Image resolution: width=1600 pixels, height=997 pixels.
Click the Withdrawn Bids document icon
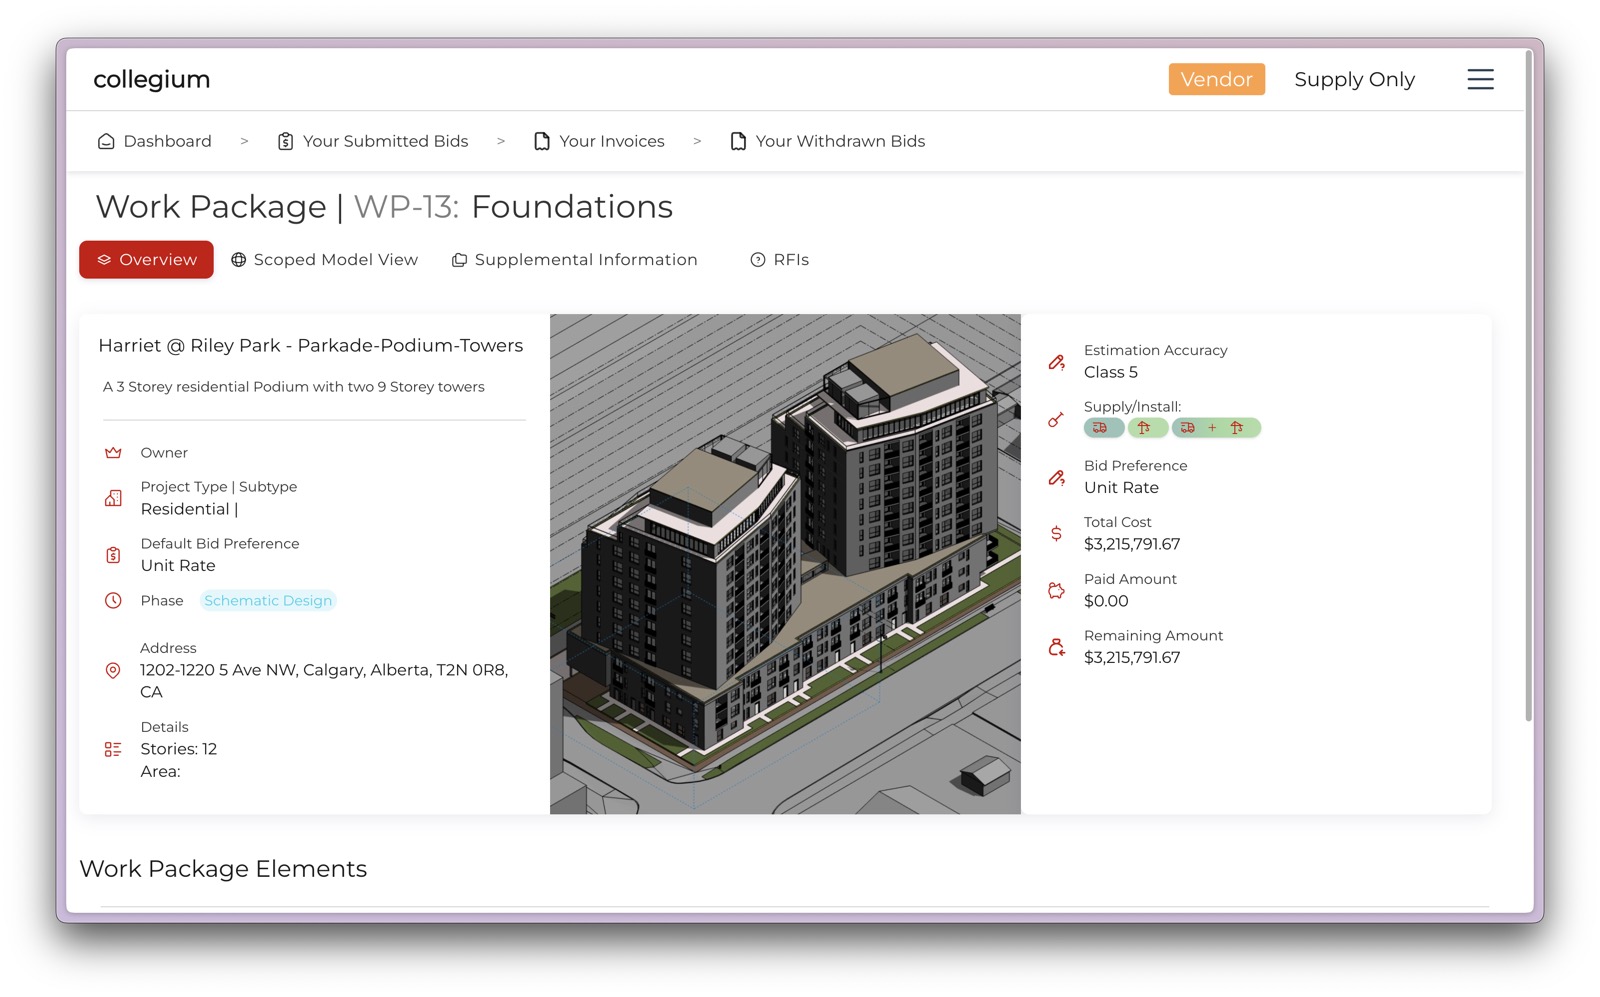(x=738, y=141)
